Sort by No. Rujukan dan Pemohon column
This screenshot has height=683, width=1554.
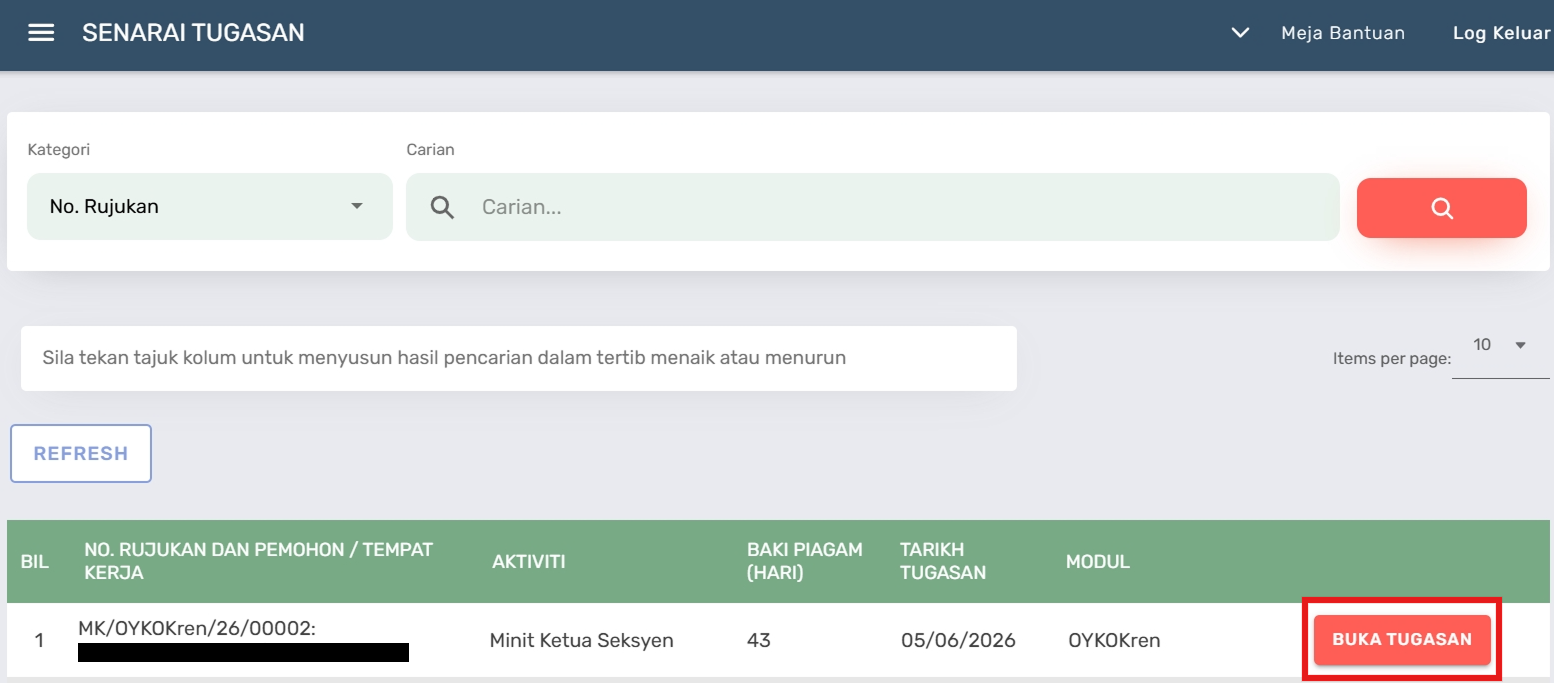[258, 562]
